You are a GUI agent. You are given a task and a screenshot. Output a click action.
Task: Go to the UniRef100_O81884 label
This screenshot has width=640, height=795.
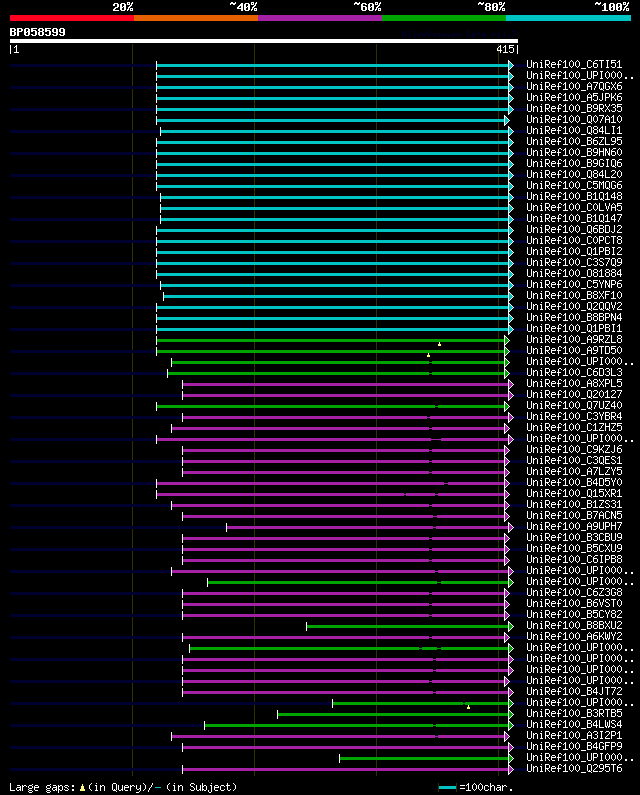pyautogui.click(x=574, y=273)
